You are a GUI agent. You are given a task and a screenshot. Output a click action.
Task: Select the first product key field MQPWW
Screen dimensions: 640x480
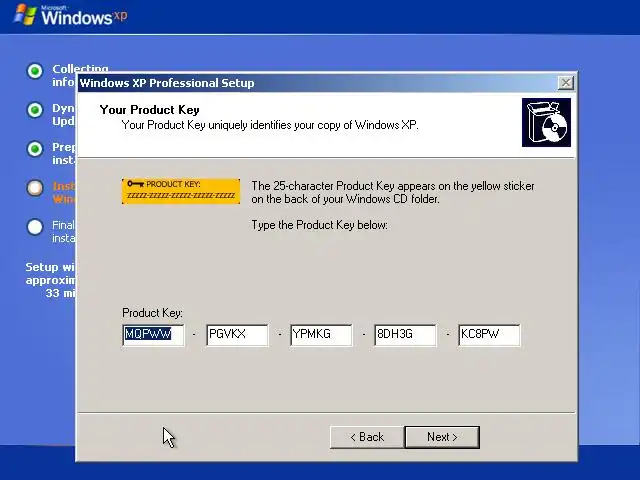(153, 335)
